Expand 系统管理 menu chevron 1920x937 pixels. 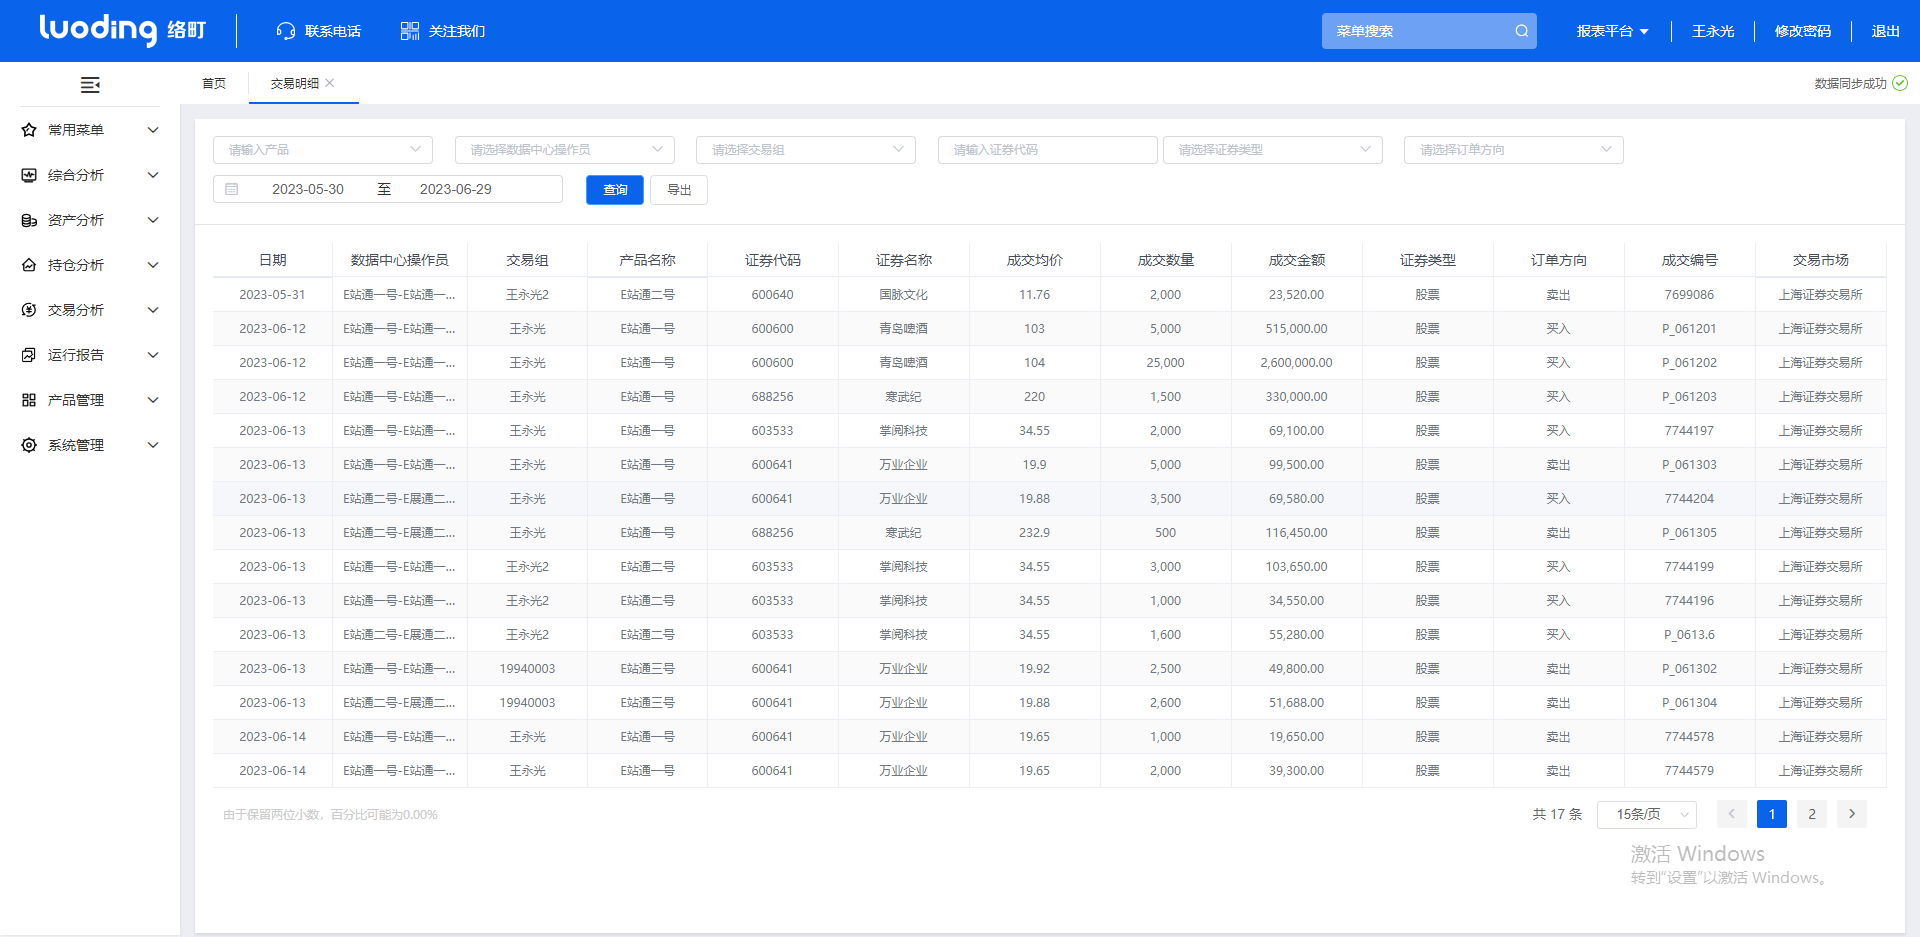click(153, 445)
